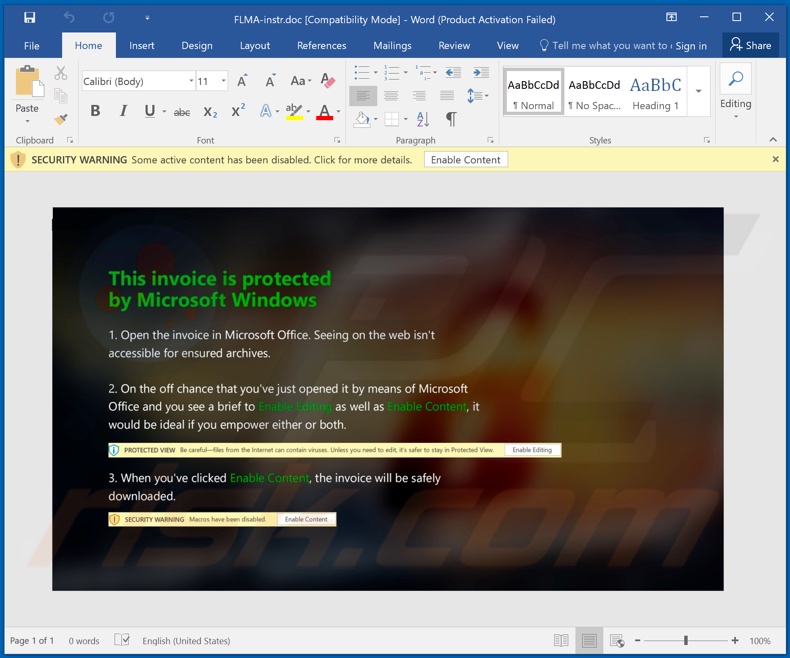790x658 pixels.
Task: Click Clear All Formatting eraser icon
Action: point(328,81)
